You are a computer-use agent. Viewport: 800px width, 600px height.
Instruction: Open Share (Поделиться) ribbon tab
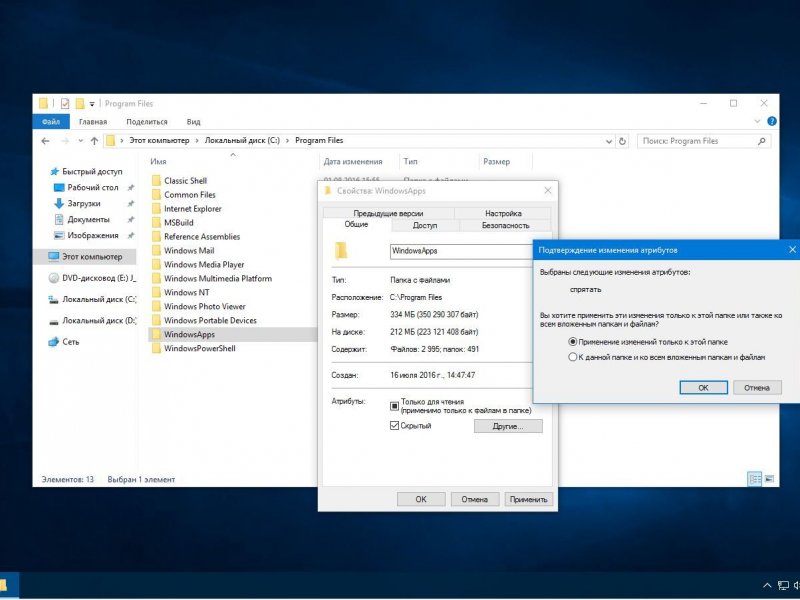pyautogui.click(x=147, y=121)
